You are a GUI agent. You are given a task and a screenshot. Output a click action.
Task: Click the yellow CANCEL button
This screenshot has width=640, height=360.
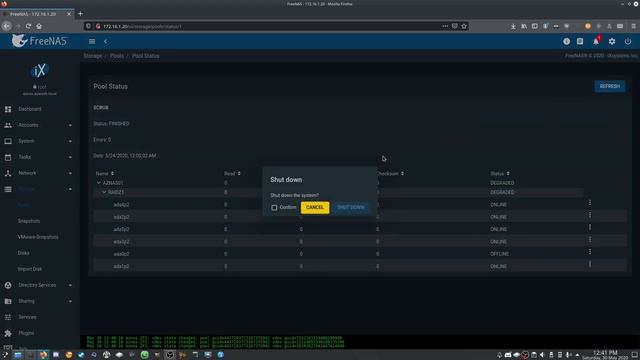(315, 207)
